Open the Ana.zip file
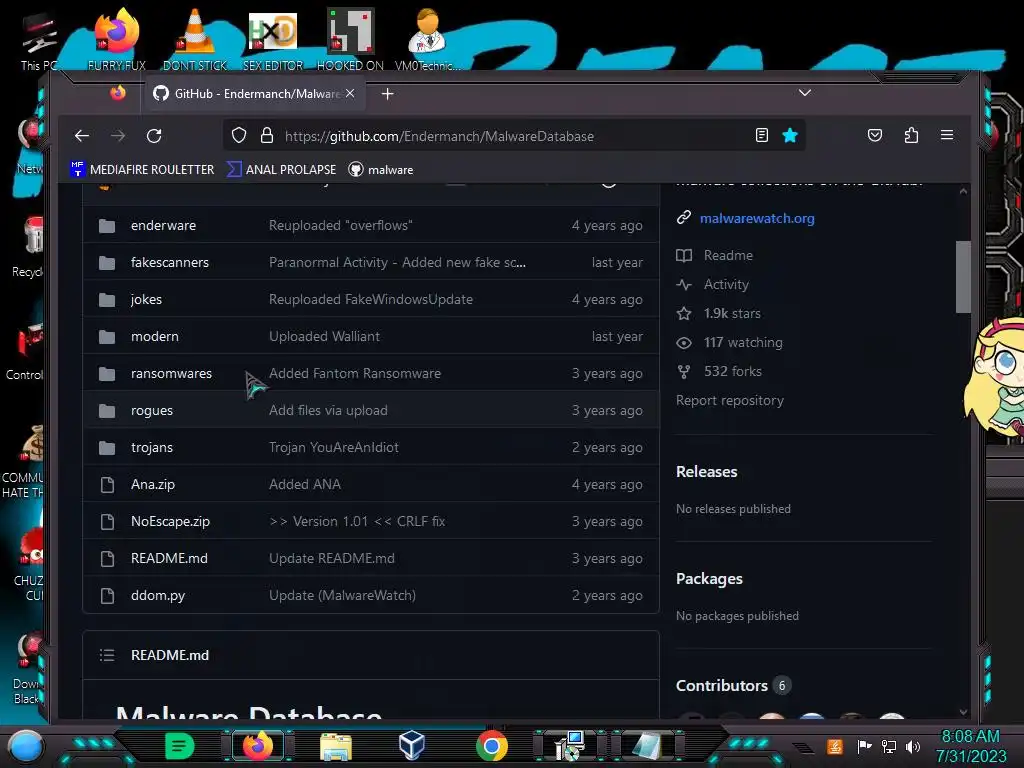Image resolution: width=1024 pixels, height=768 pixels. coord(153,485)
